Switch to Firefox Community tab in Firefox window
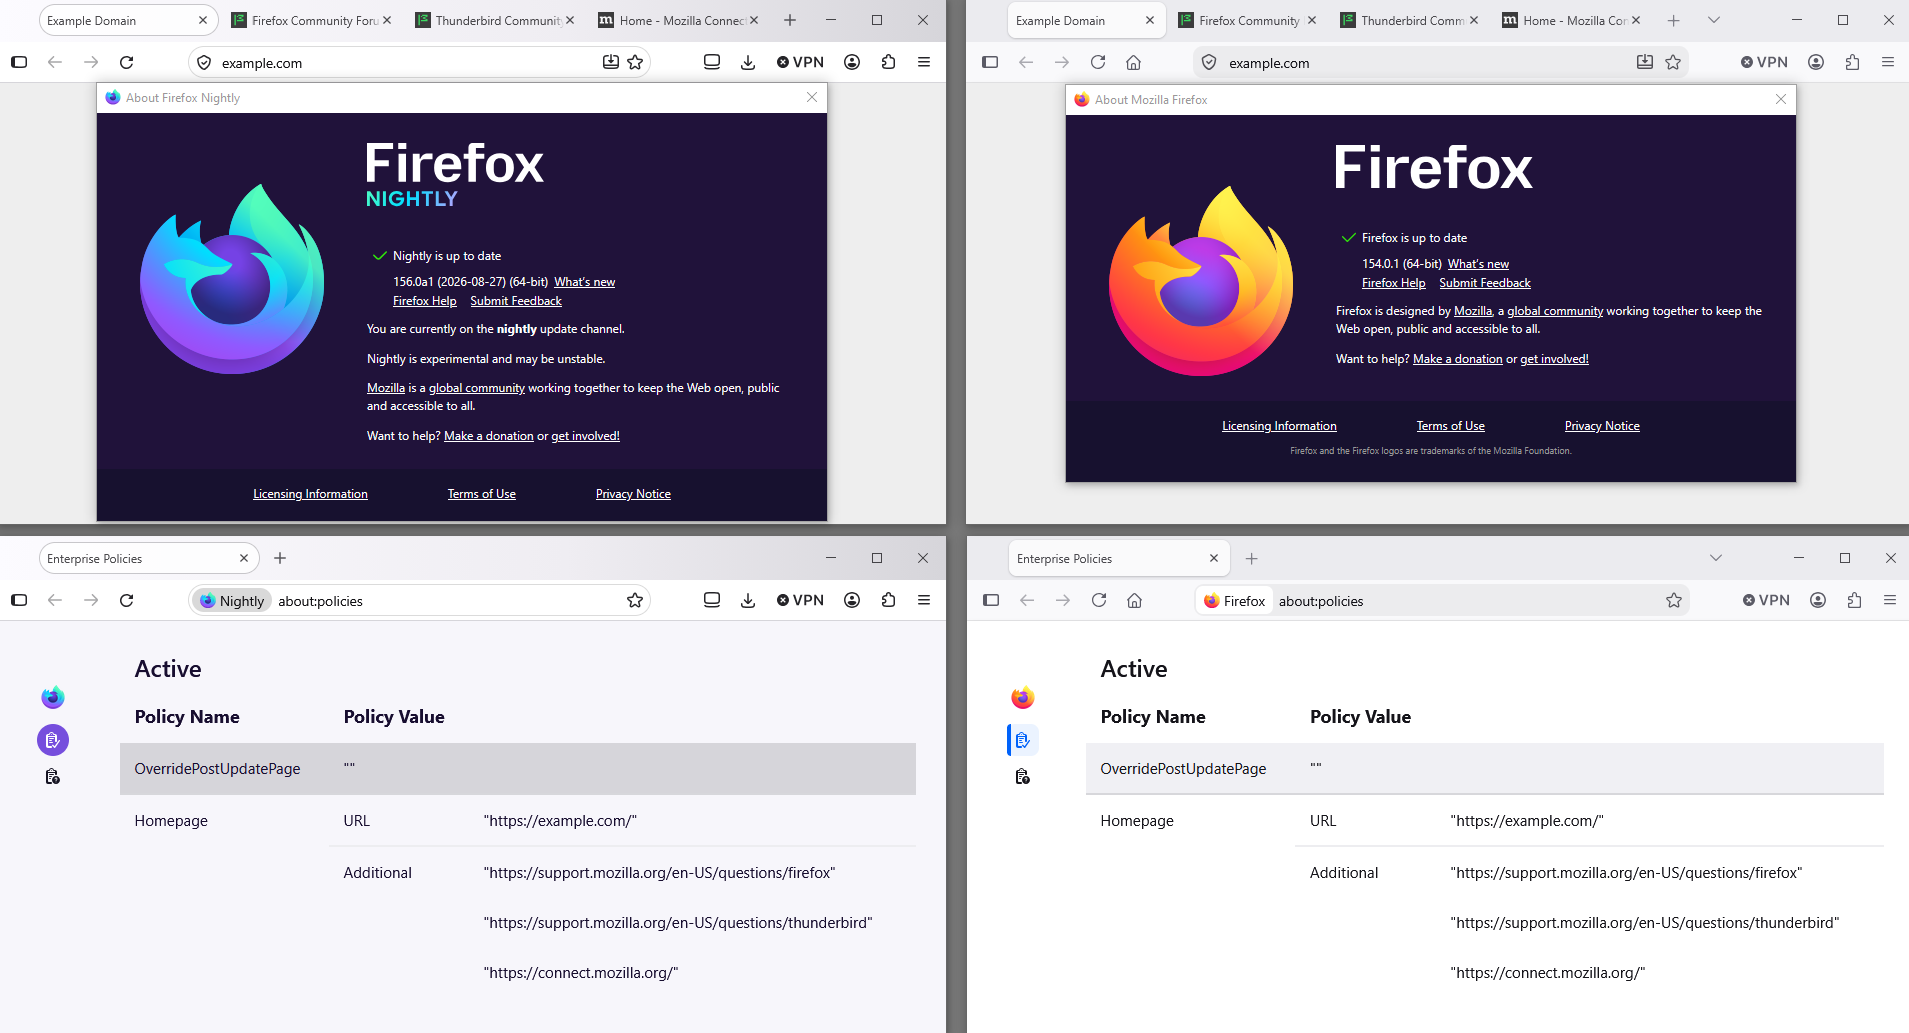The height and width of the screenshot is (1033, 1909). 1248,20
